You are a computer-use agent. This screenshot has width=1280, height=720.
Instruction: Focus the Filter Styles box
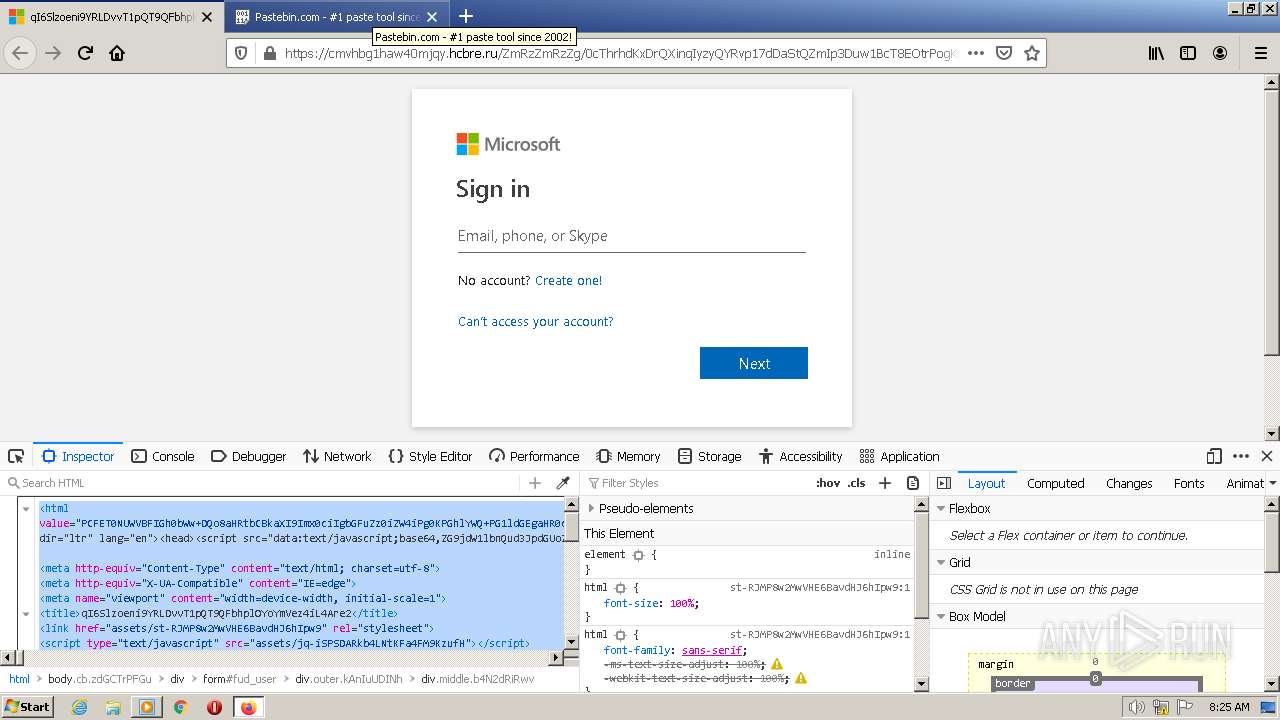tap(700, 483)
